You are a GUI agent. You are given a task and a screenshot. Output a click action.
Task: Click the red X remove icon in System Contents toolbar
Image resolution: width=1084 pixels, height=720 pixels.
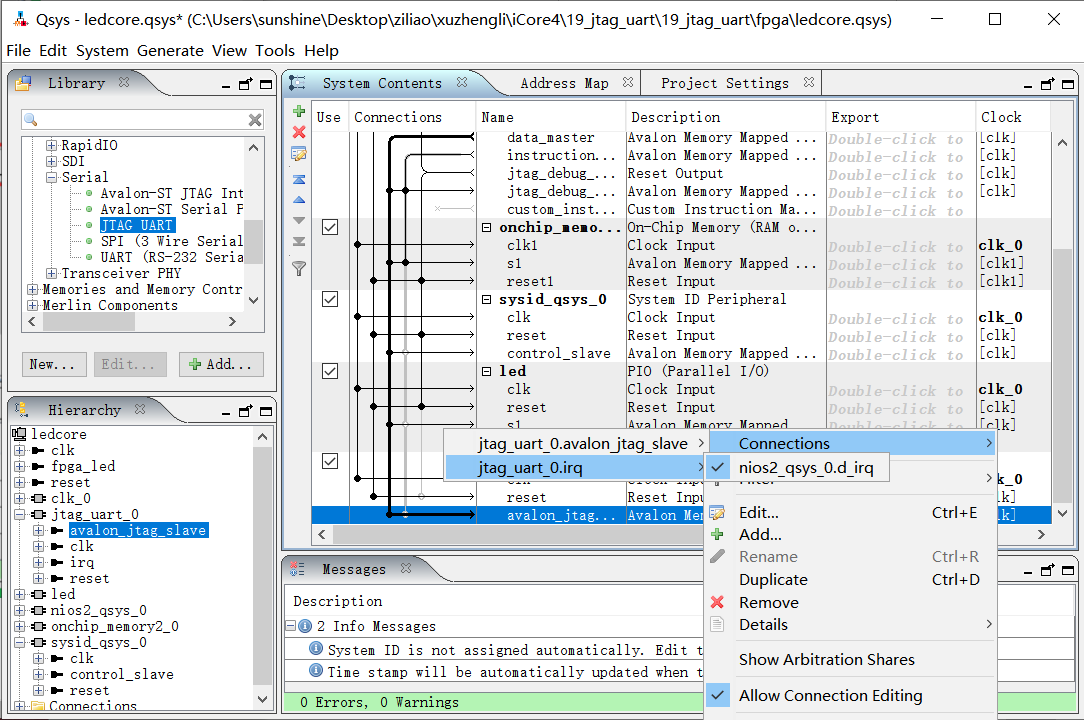point(298,132)
